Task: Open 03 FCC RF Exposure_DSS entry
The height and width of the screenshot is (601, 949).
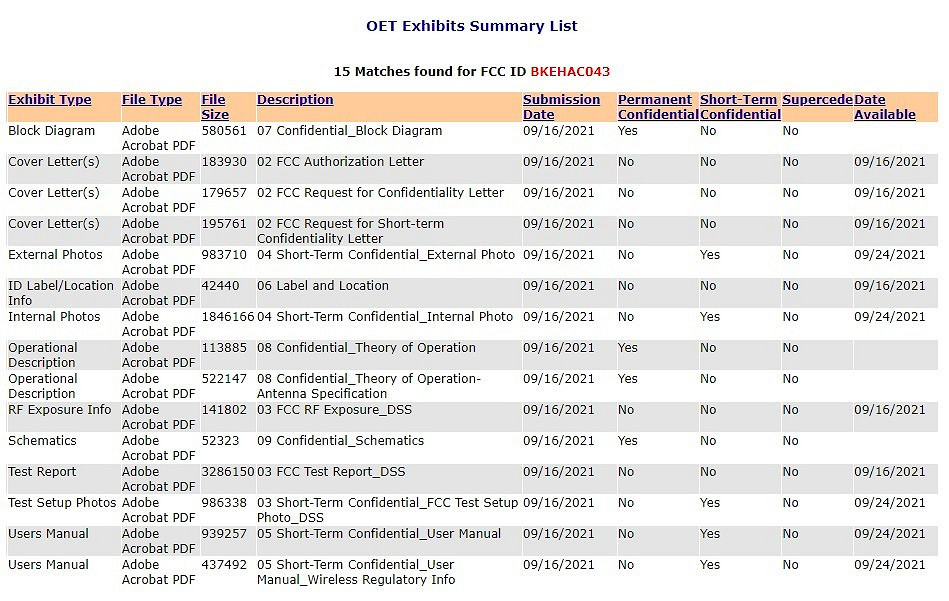Action: click(334, 410)
